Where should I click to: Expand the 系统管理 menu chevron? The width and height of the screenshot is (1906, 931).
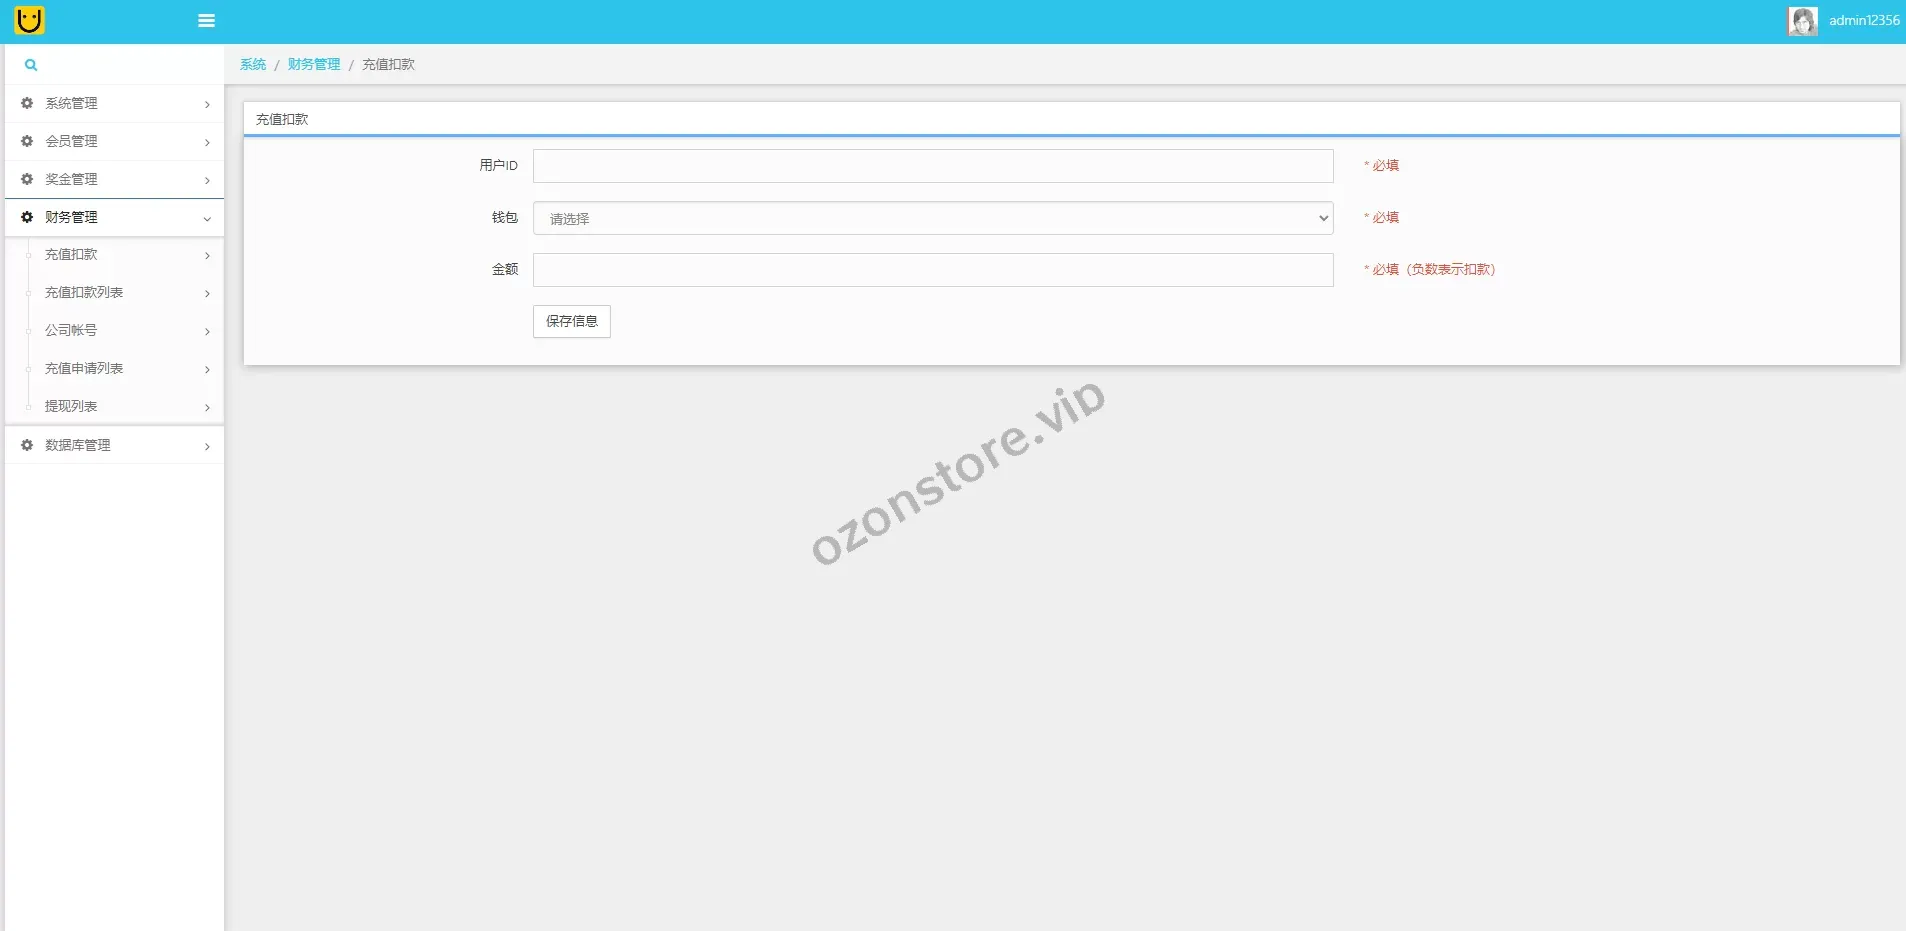point(207,104)
